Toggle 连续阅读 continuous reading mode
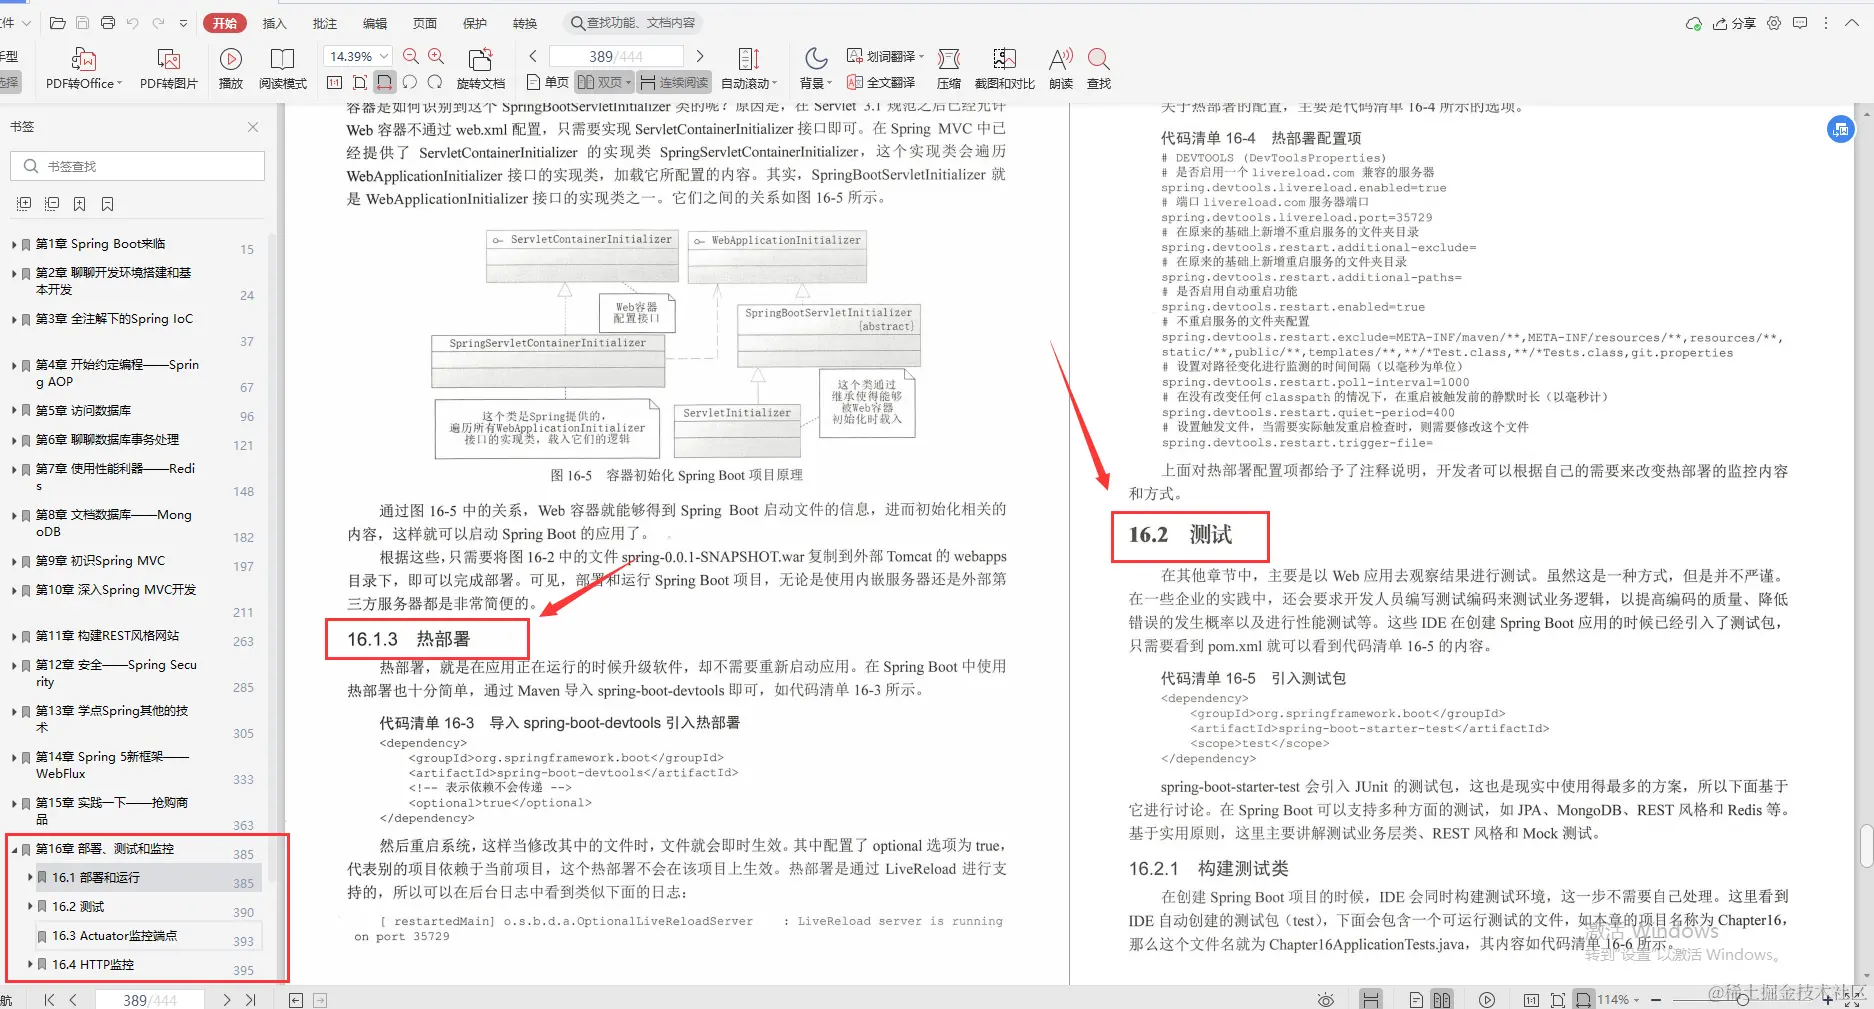 [674, 82]
